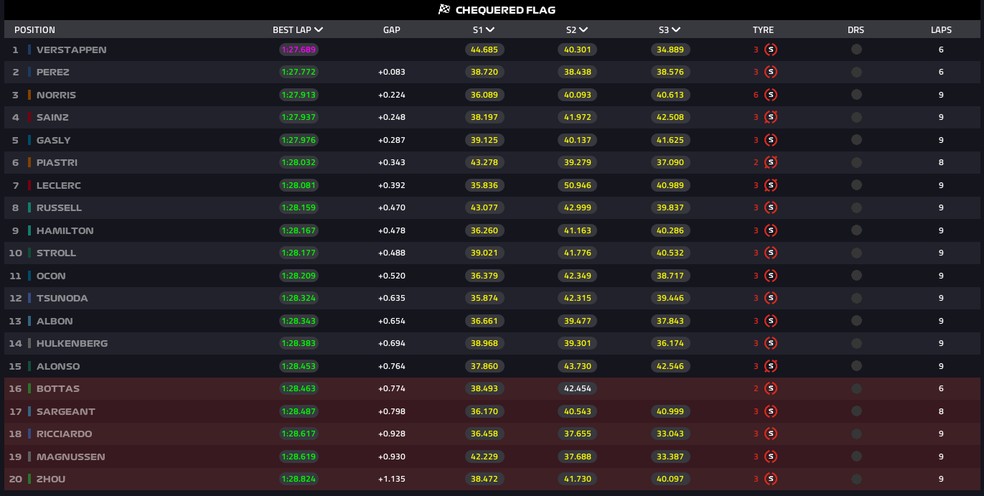Select Gasly's soft tyre icon
Viewport: 984px width, 496px height.
click(x=771, y=140)
